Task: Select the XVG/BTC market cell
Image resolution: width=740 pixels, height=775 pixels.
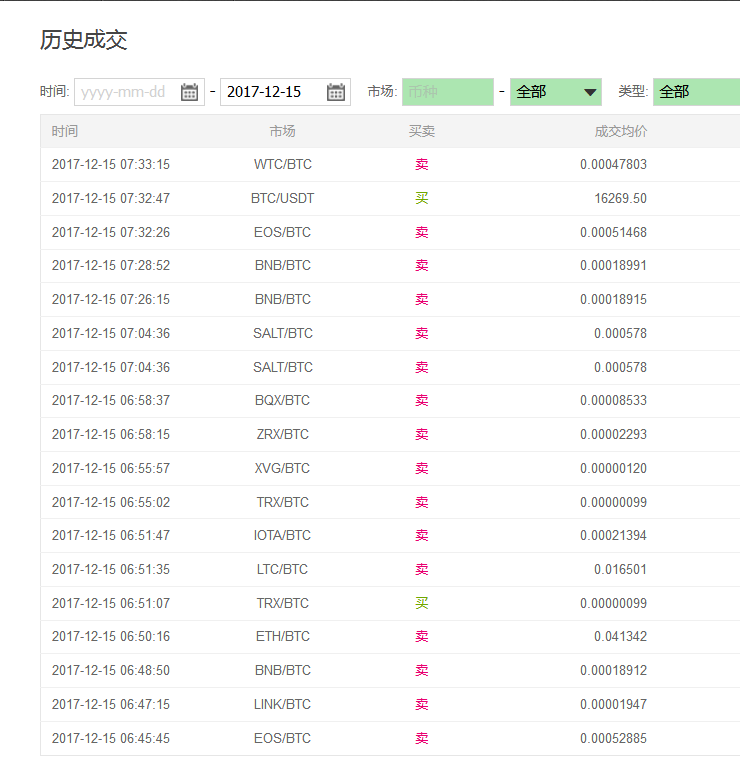Action: pyautogui.click(x=282, y=469)
